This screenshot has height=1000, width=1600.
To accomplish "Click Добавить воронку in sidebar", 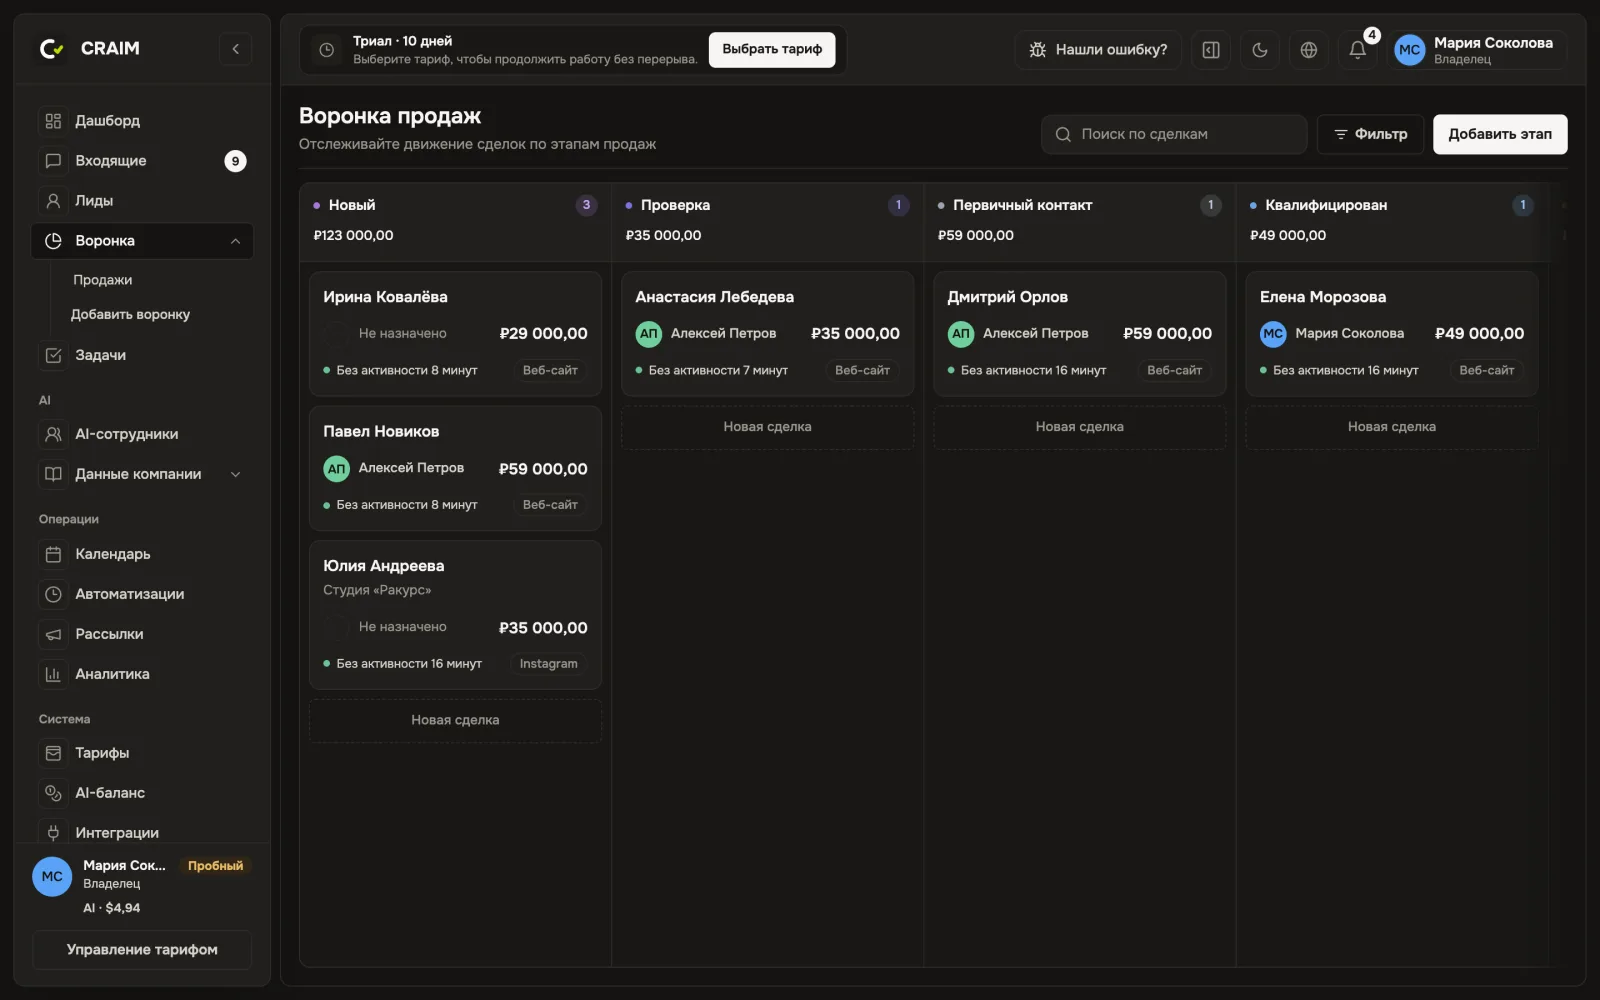I will (130, 314).
